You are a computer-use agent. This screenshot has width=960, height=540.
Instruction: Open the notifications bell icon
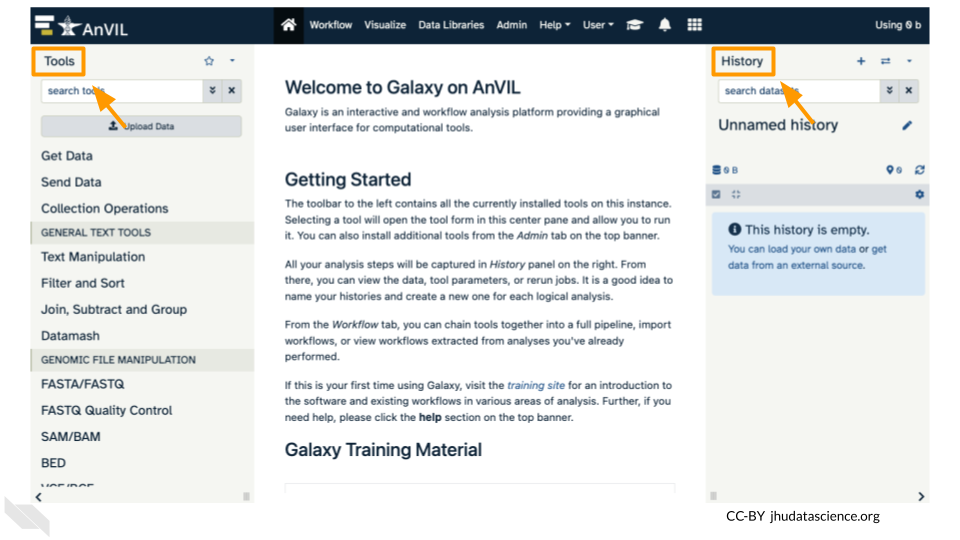point(664,24)
